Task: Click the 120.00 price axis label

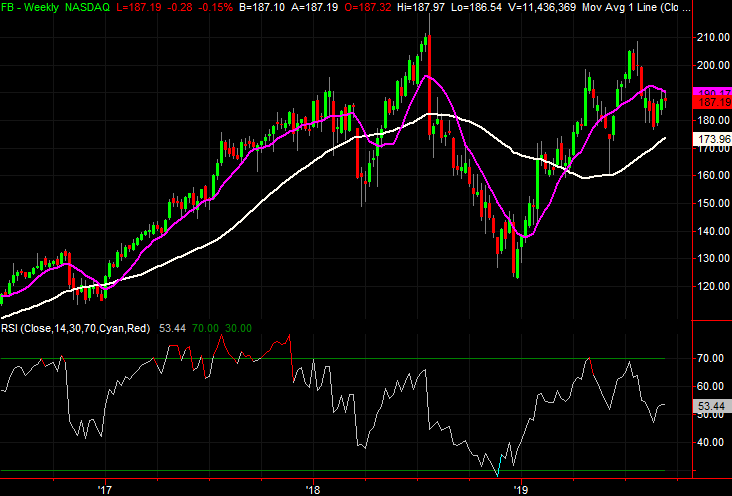Action: click(x=713, y=286)
